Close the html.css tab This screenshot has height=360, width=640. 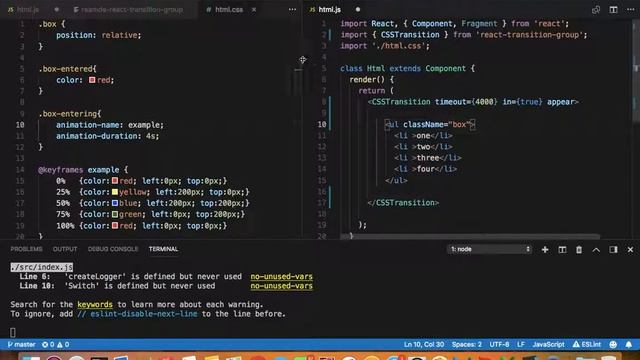point(254,9)
